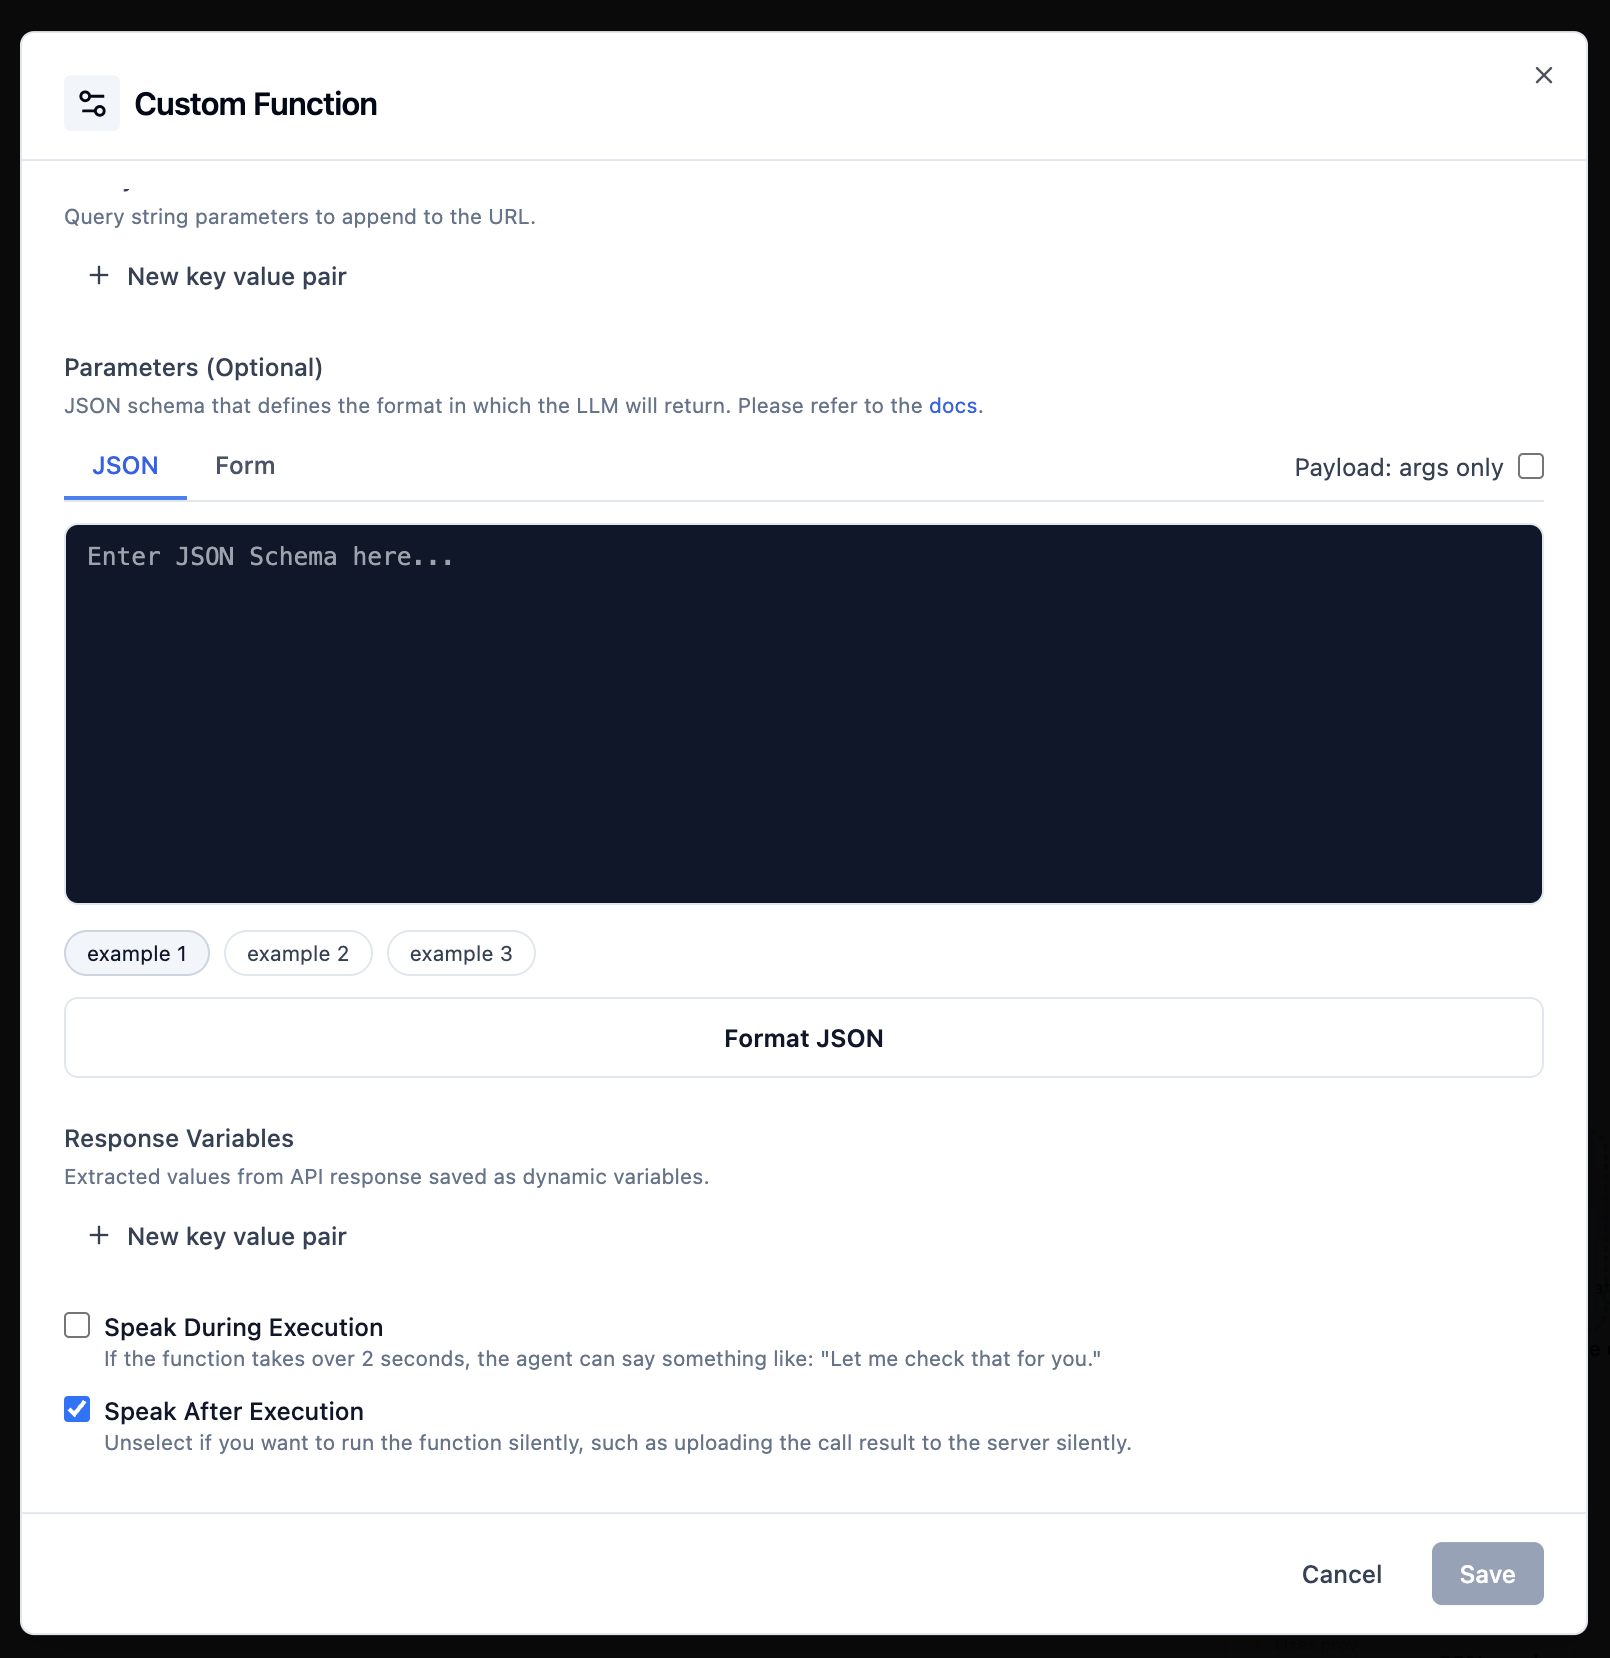
Task: Click the Format JSON button
Action: 803,1037
